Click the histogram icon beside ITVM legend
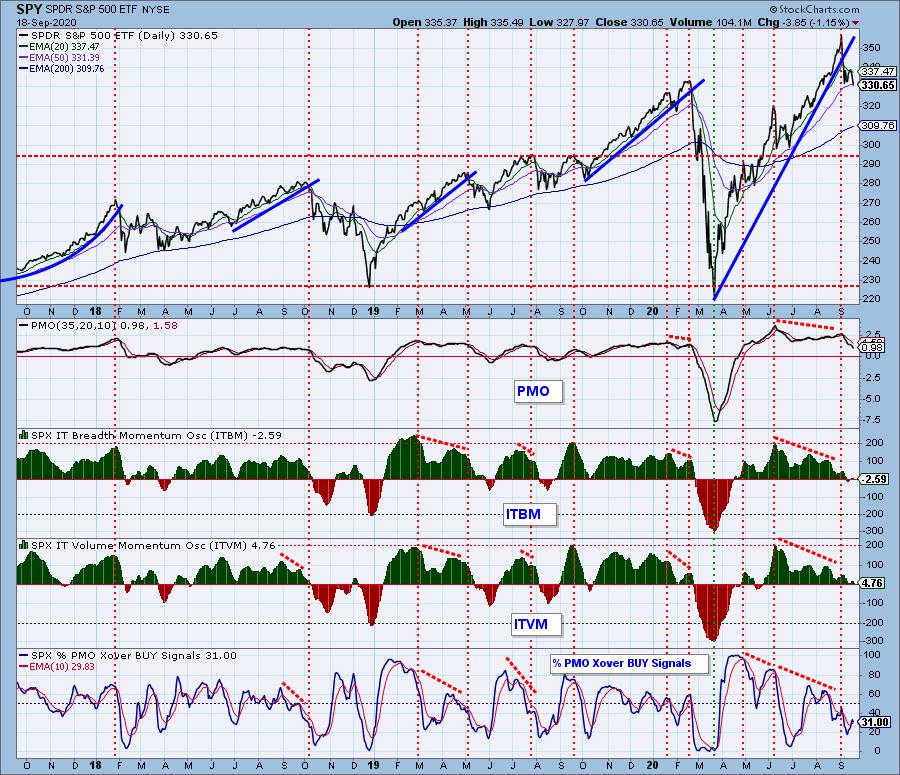This screenshot has width=900, height=775. click(x=24, y=545)
